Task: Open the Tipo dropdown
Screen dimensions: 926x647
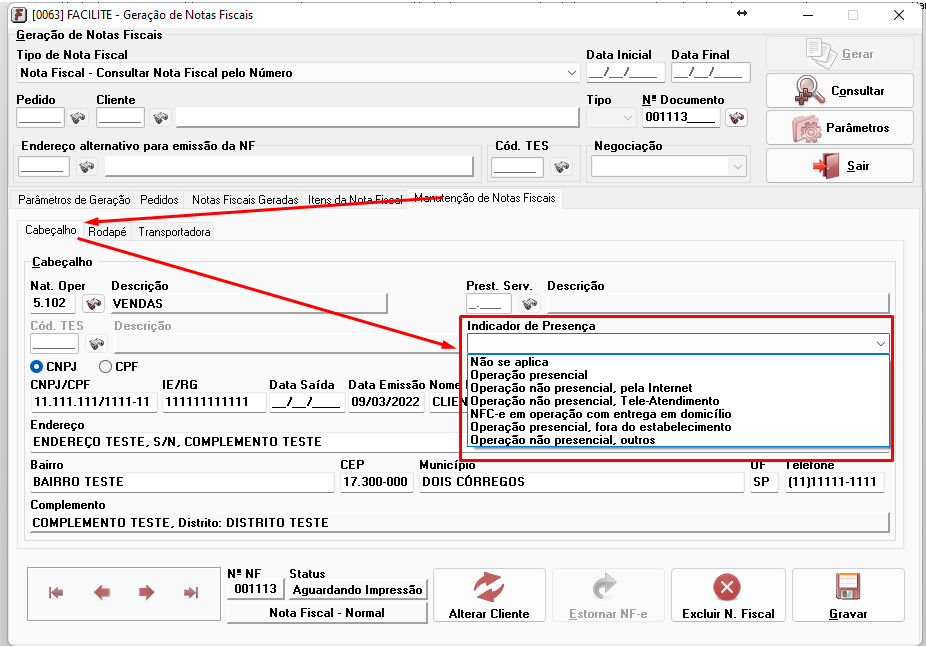Action: click(x=627, y=117)
